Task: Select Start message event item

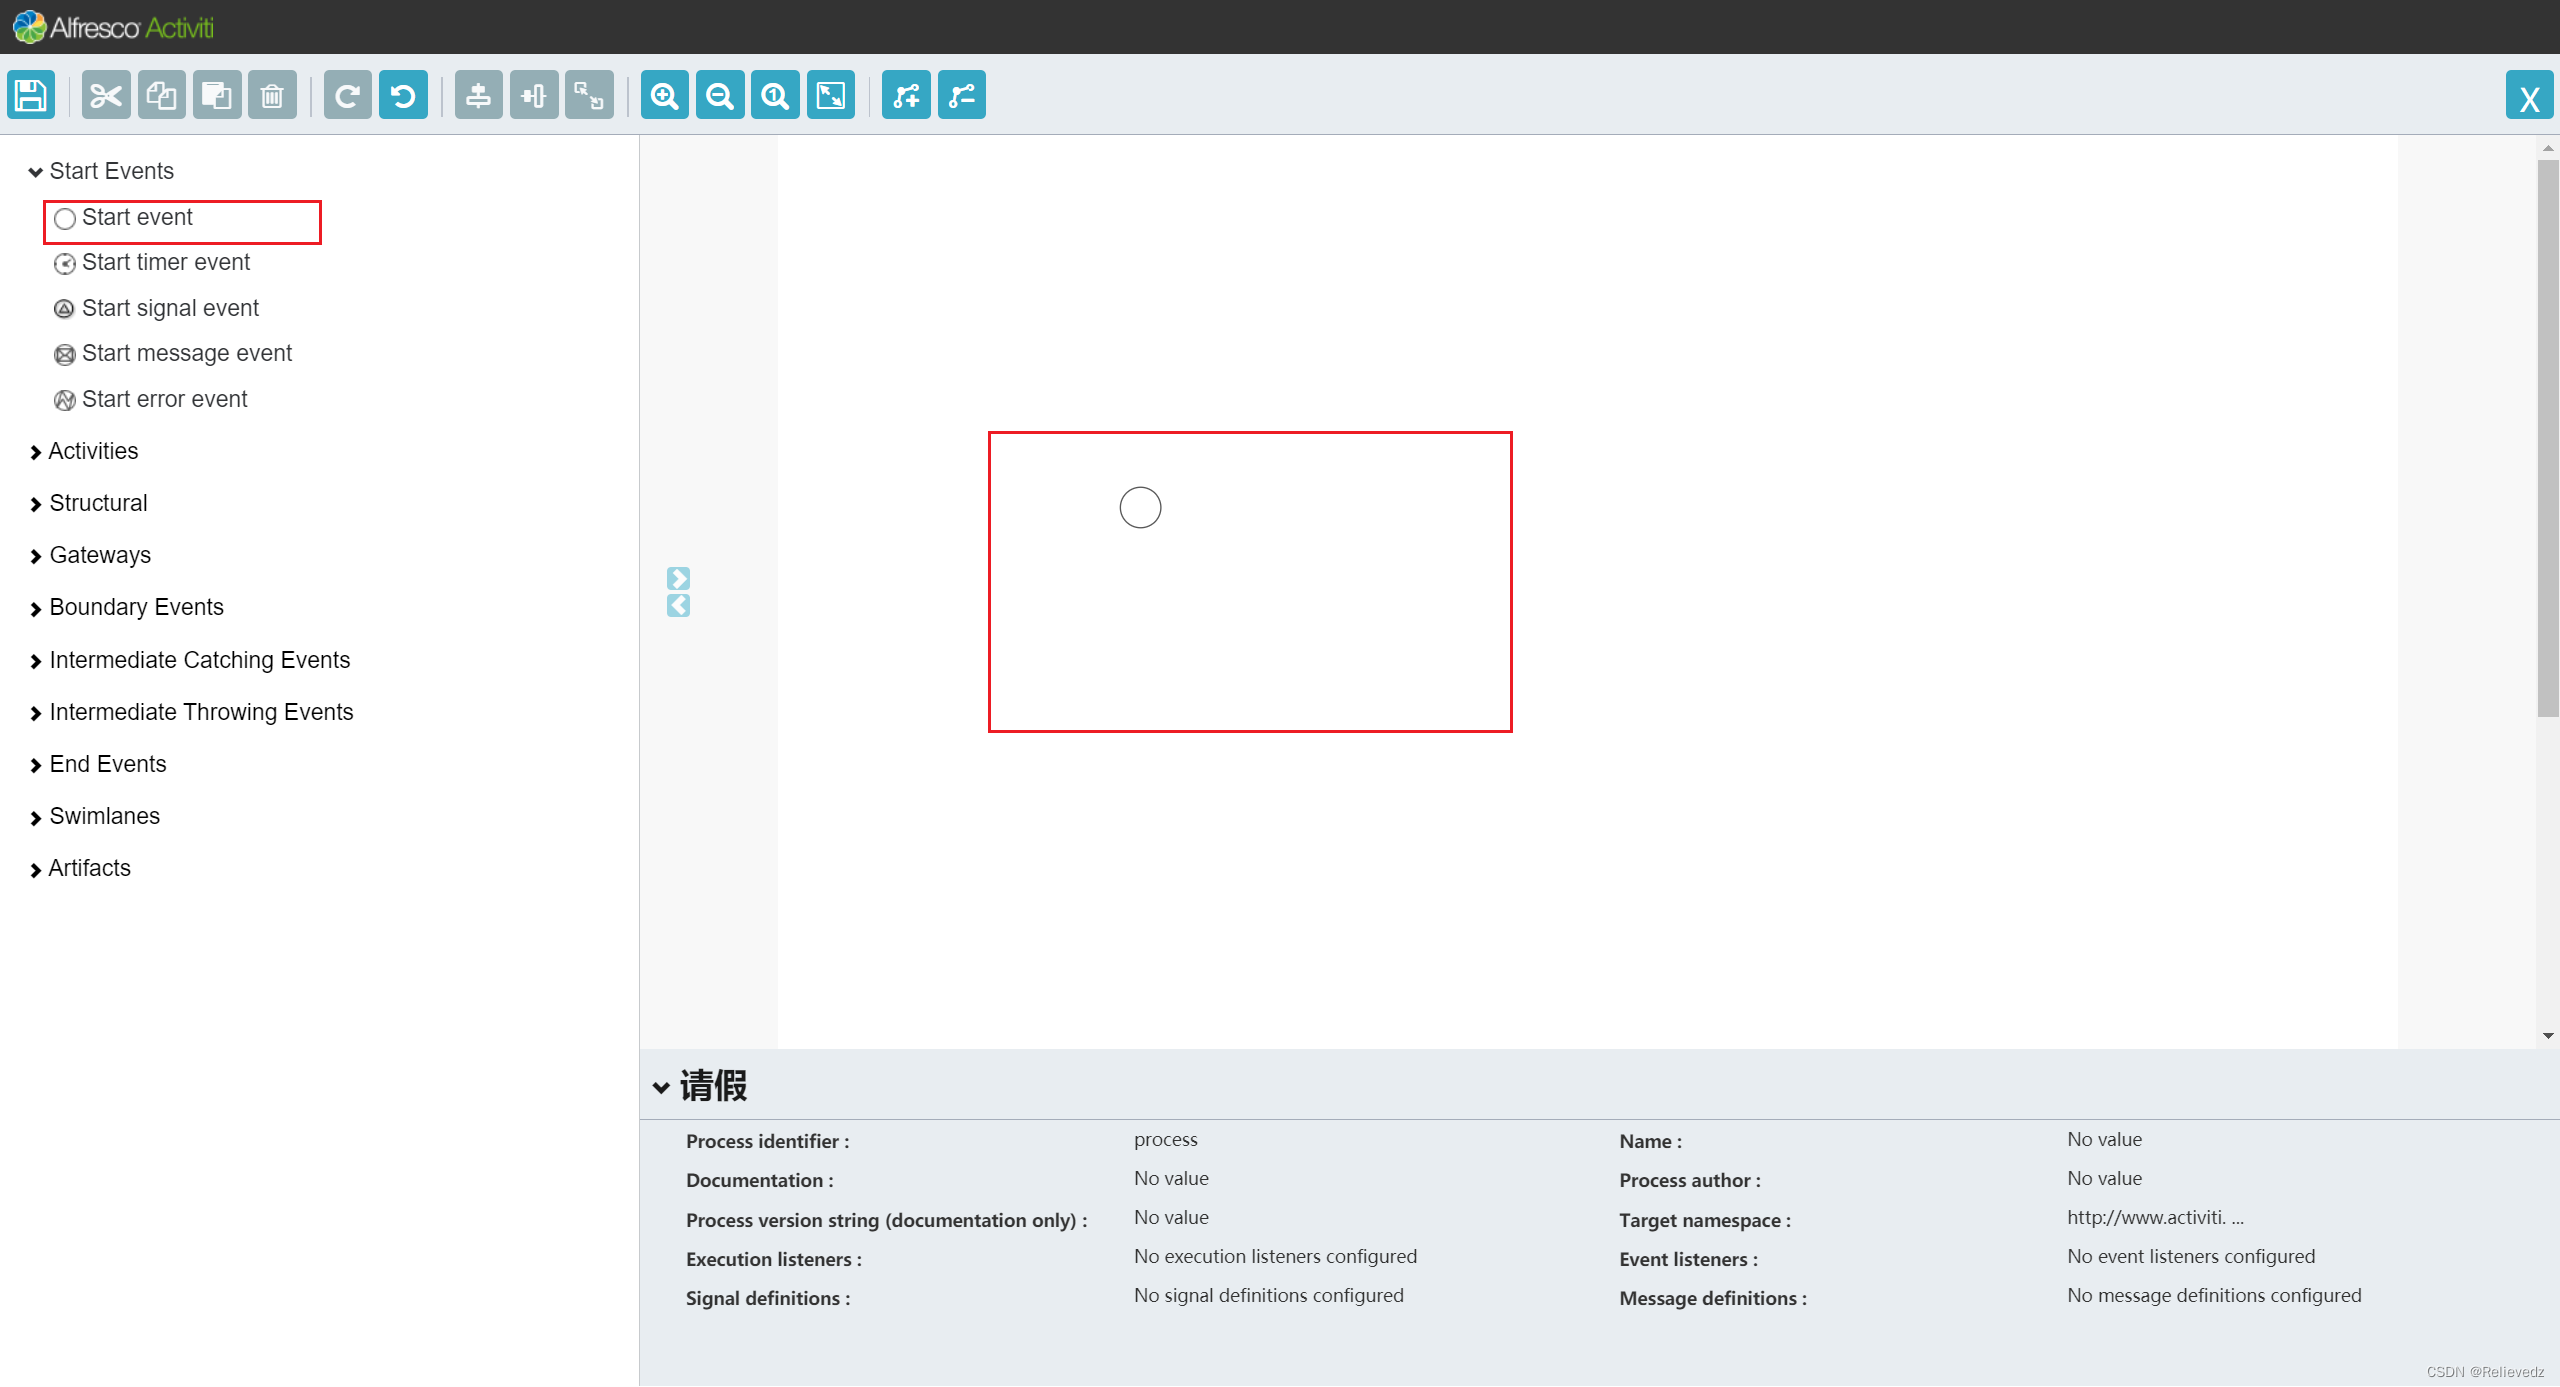Action: (186, 354)
